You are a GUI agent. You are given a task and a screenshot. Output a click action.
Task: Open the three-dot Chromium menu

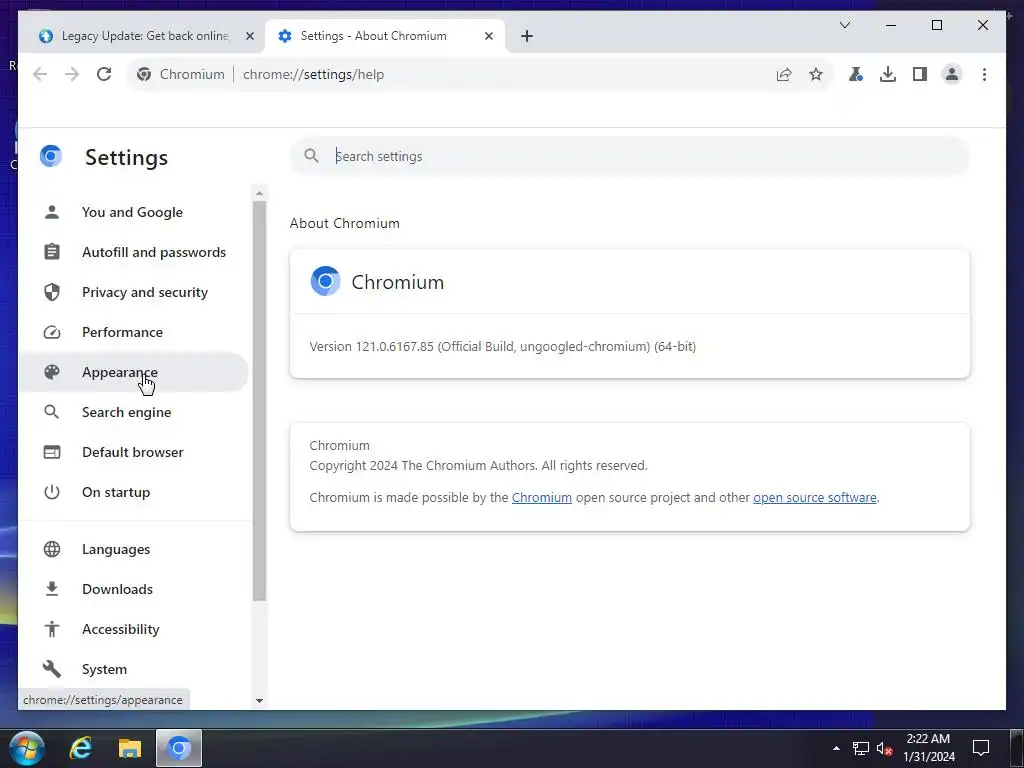point(984,74)
